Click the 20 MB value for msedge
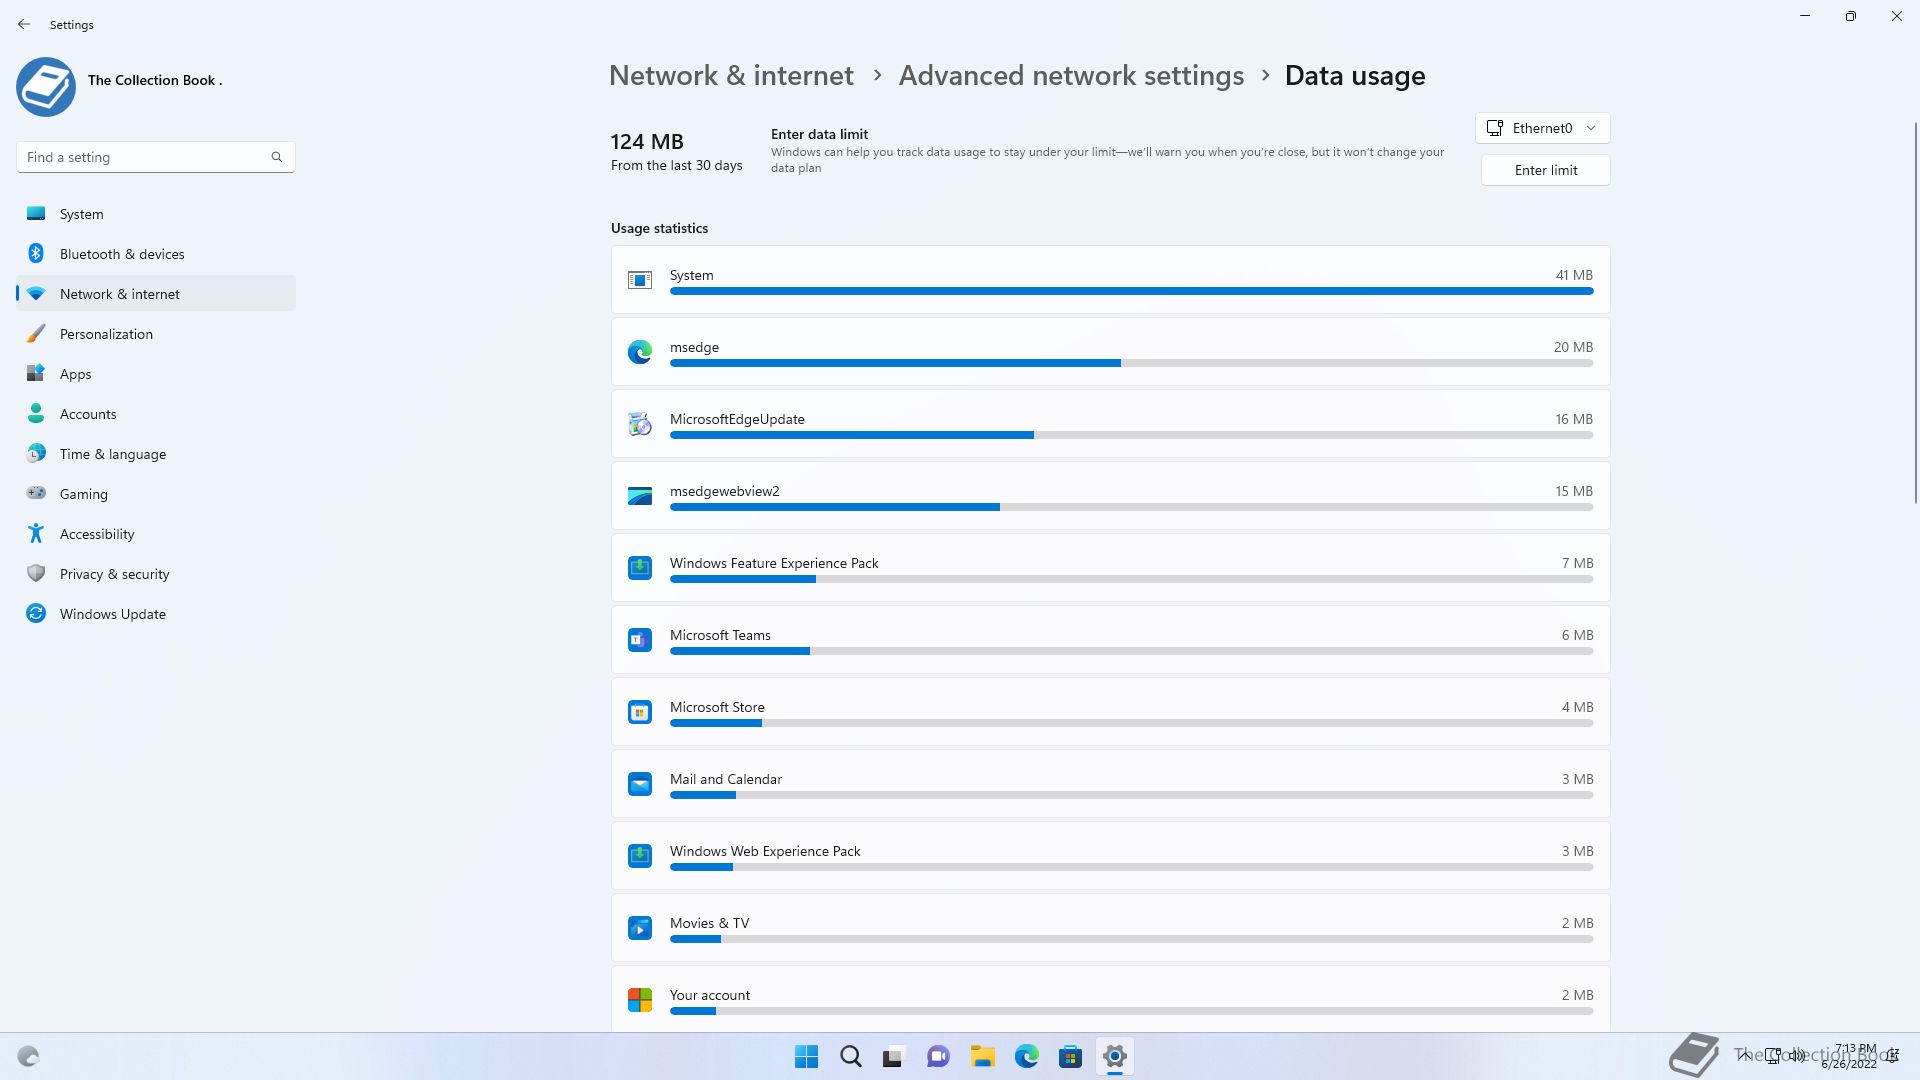Screen dimensions: 1920x1080 point(1573,347)
